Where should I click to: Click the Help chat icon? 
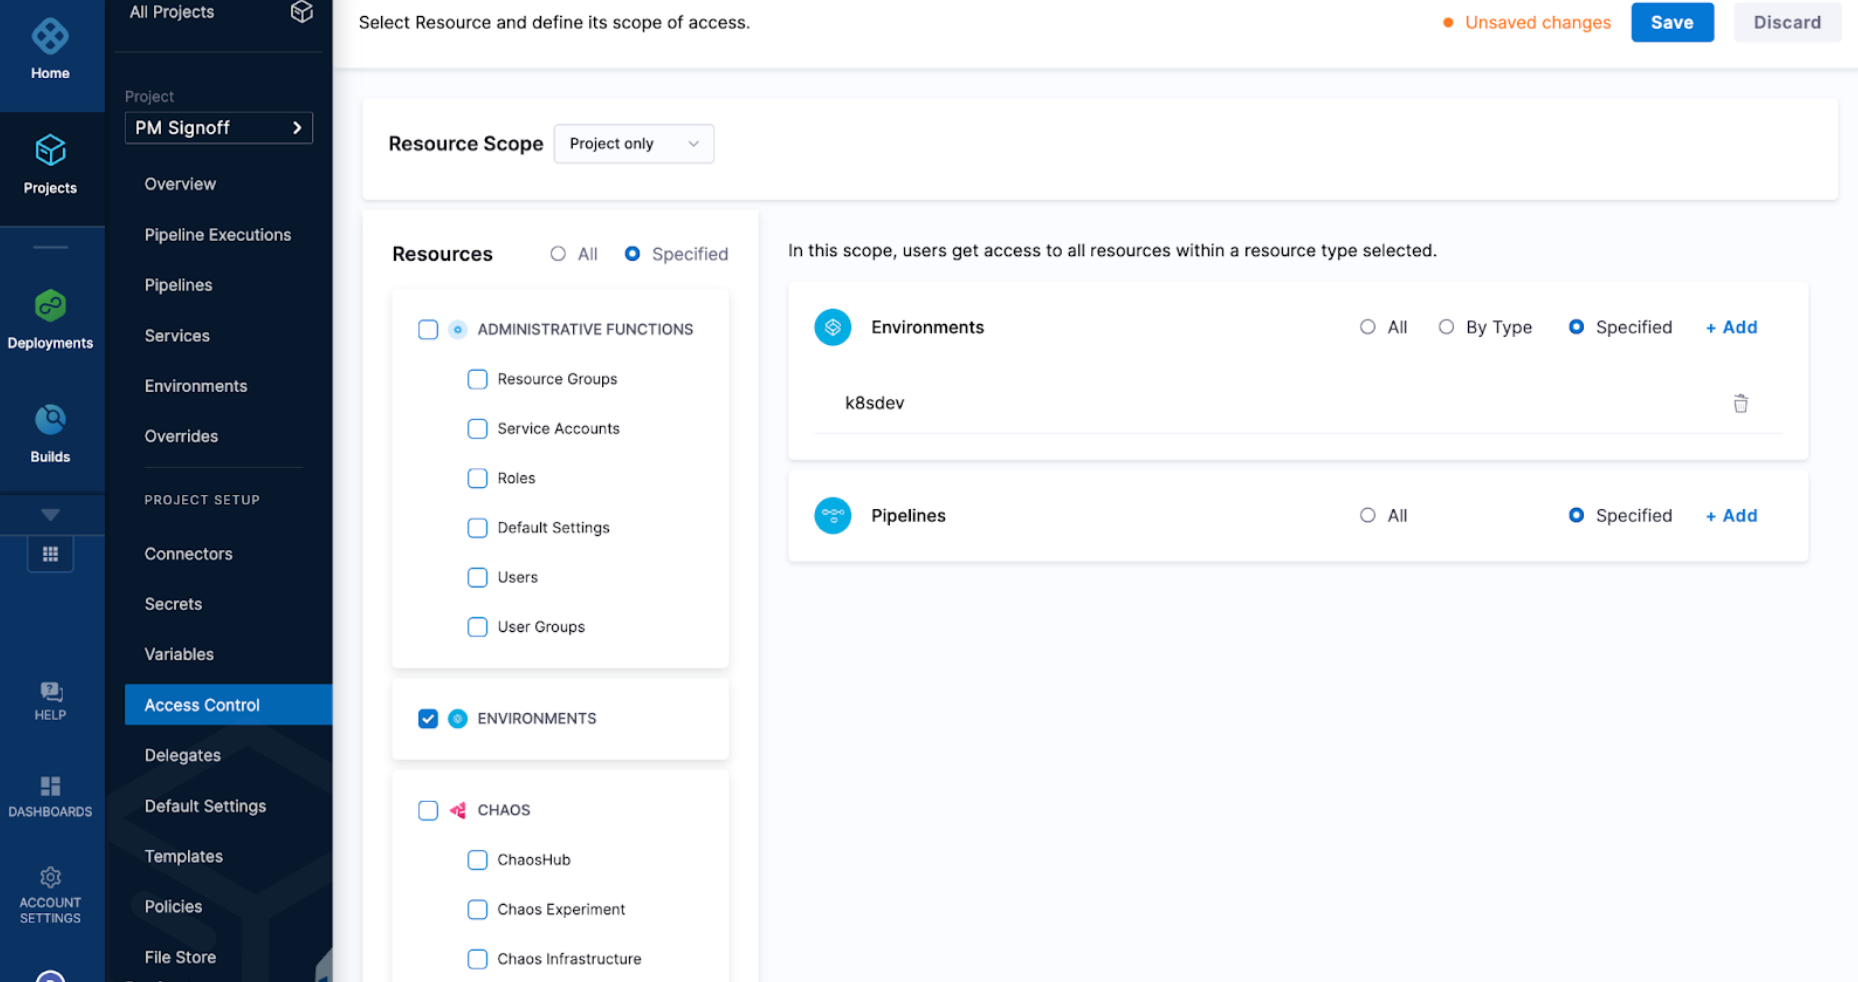click(50, 692)
